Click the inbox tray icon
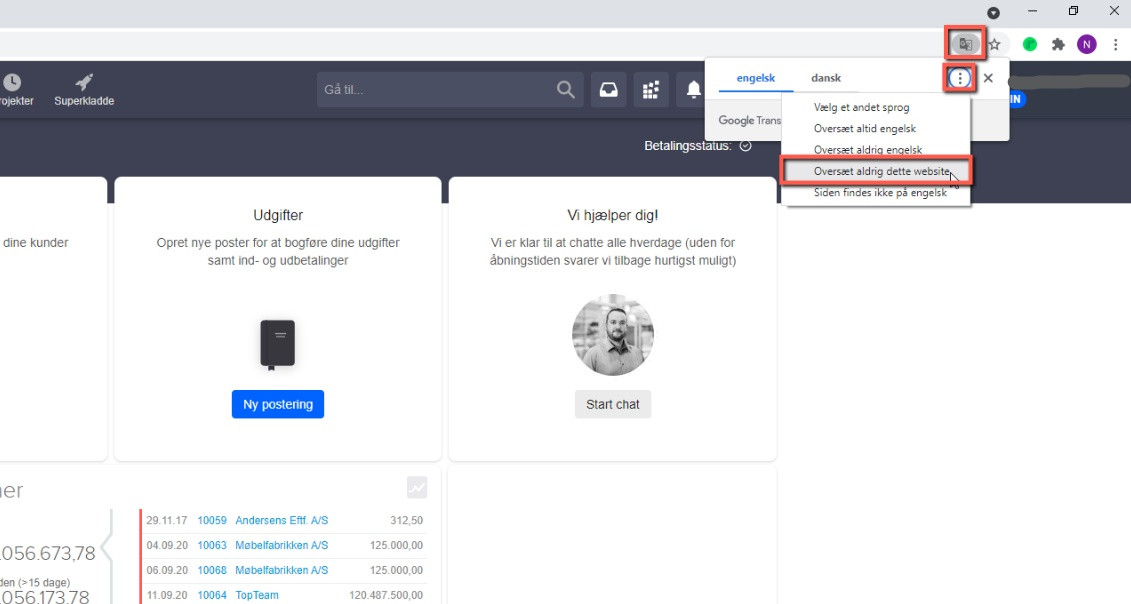Viewport: 1131px width, 604px height. click(x=608, y=90)
